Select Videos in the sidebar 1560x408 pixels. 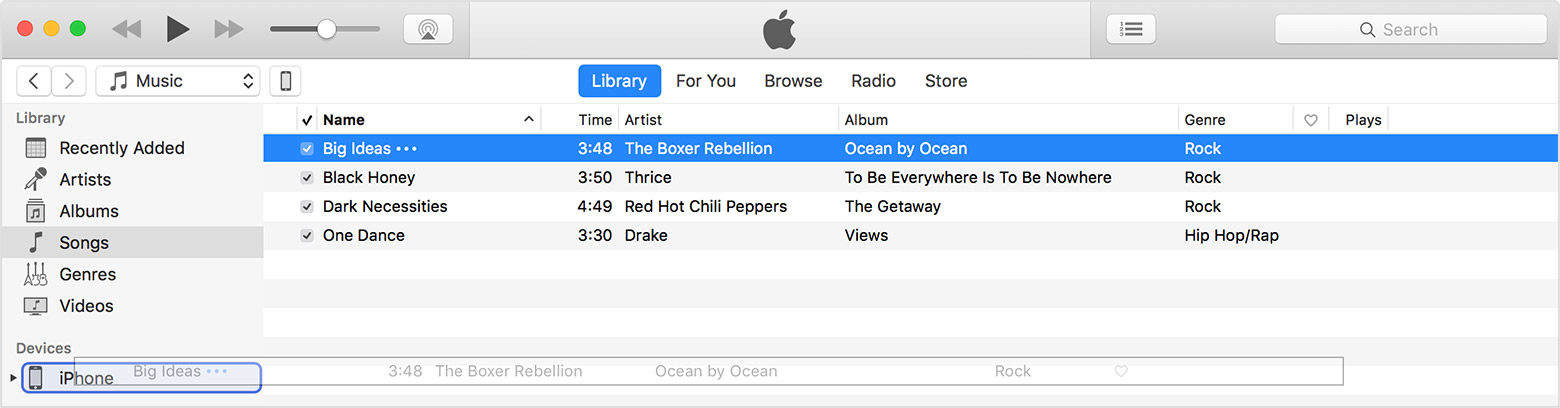tap(132, 306)
